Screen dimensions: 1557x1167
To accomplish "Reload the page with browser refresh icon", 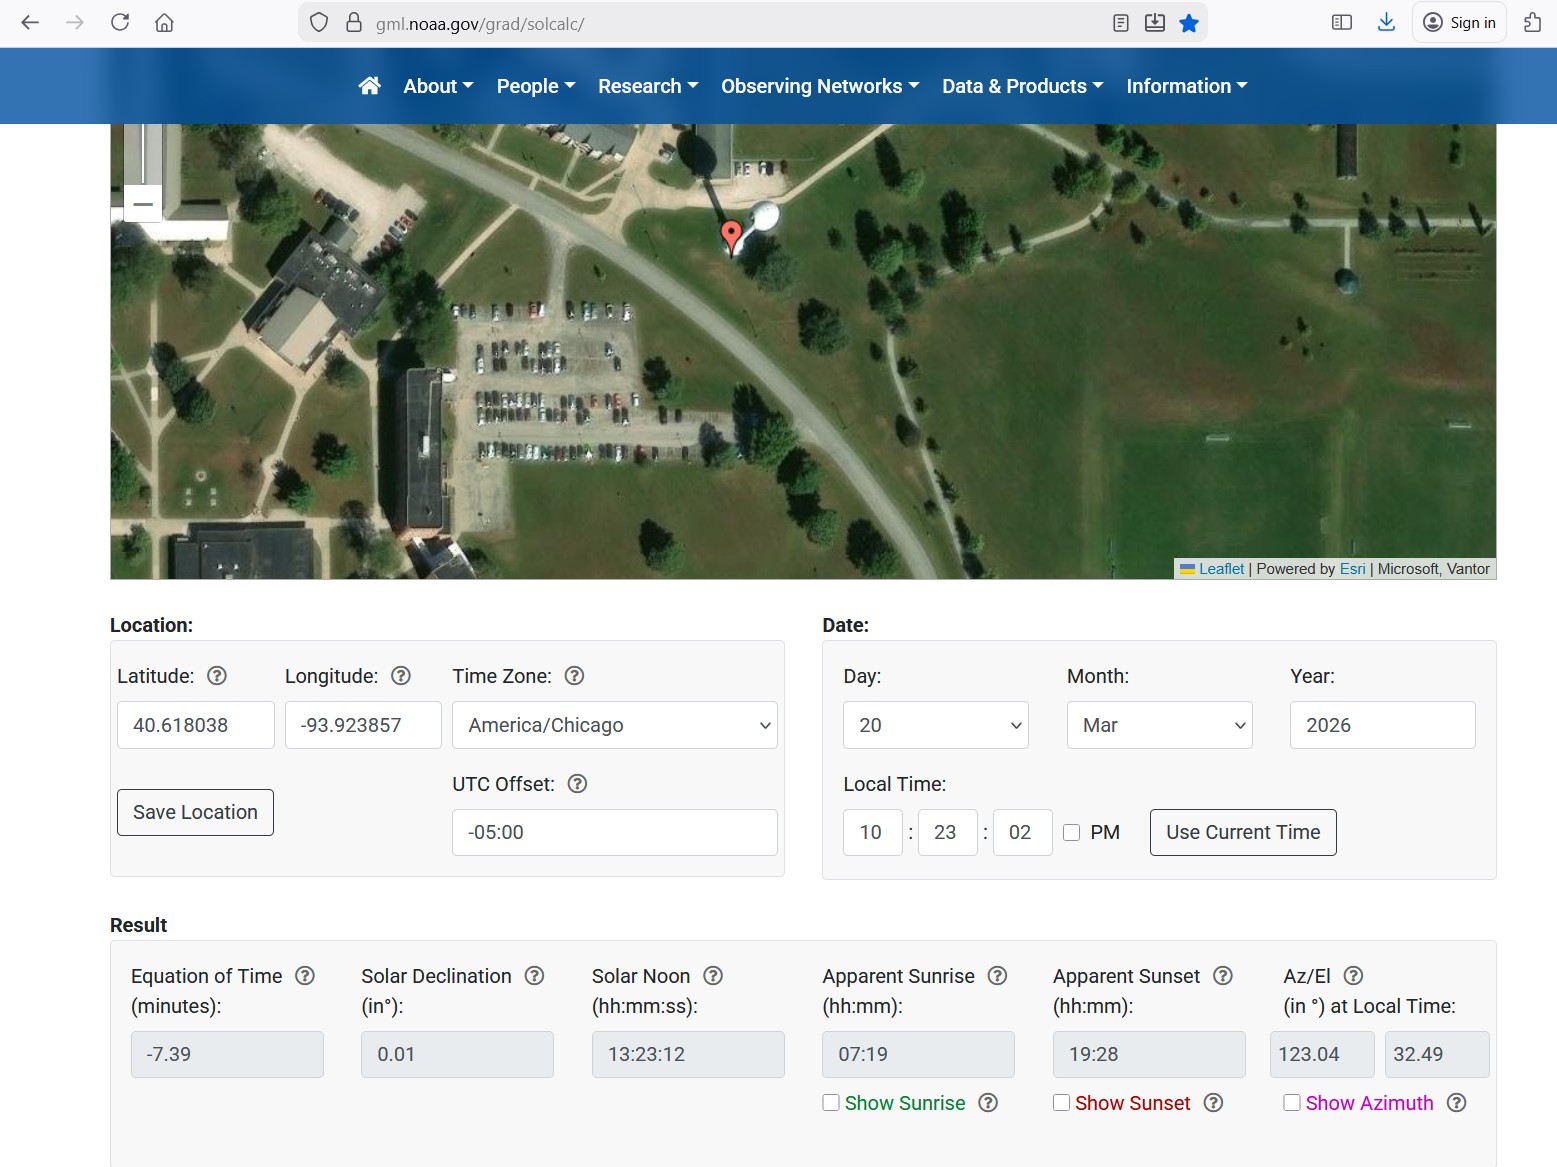I will 120,23.
